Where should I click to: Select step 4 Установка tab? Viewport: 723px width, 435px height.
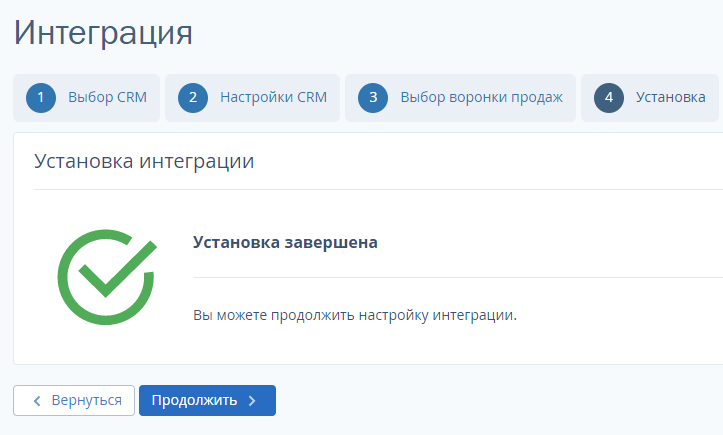click(x=650, y=98)
